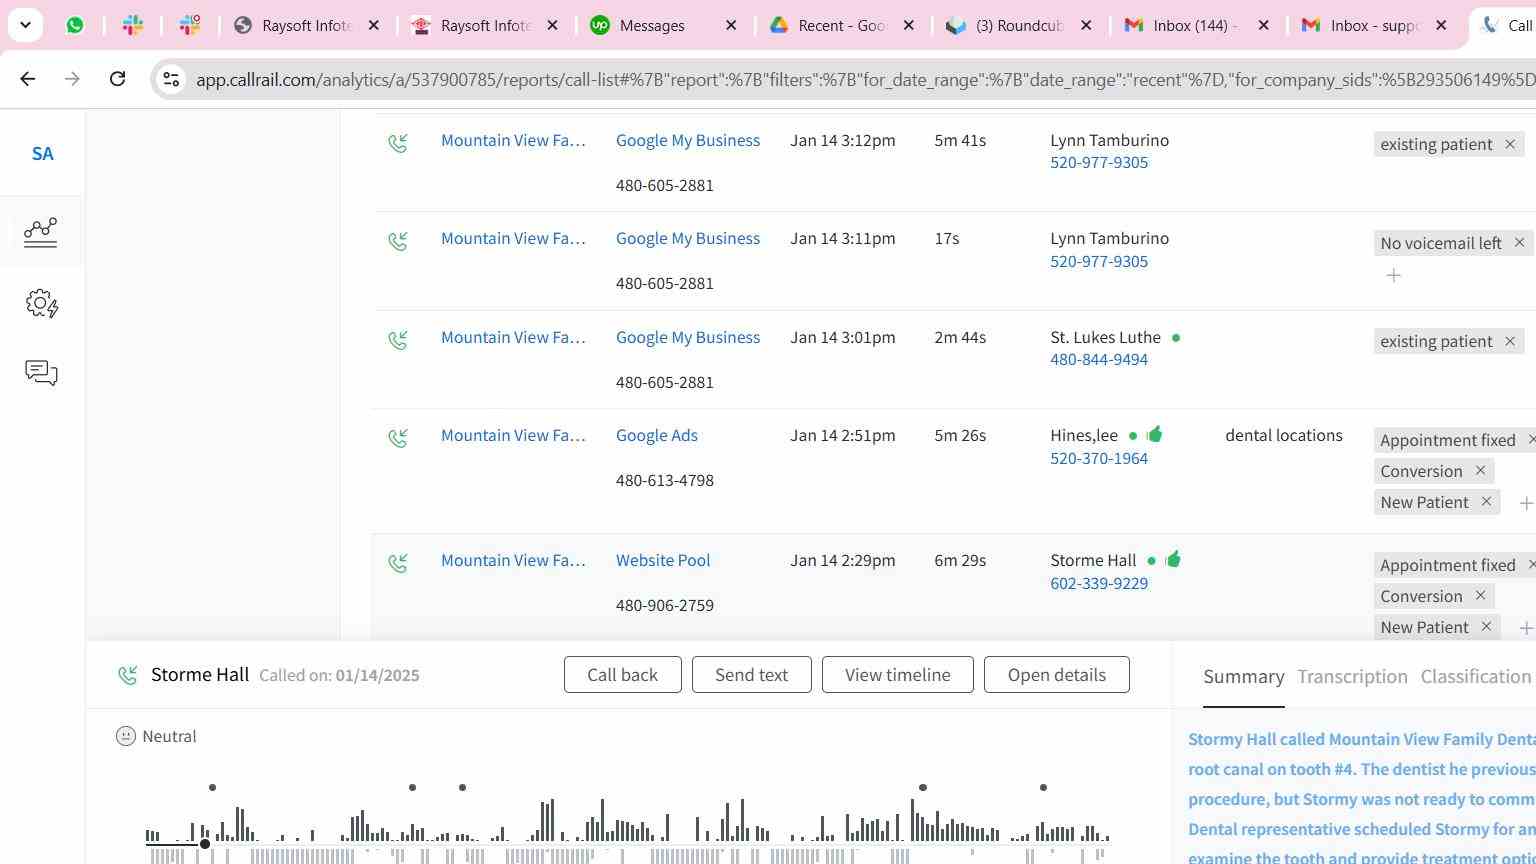
Task: Open Google Ads source link
Action: [657, 435]
